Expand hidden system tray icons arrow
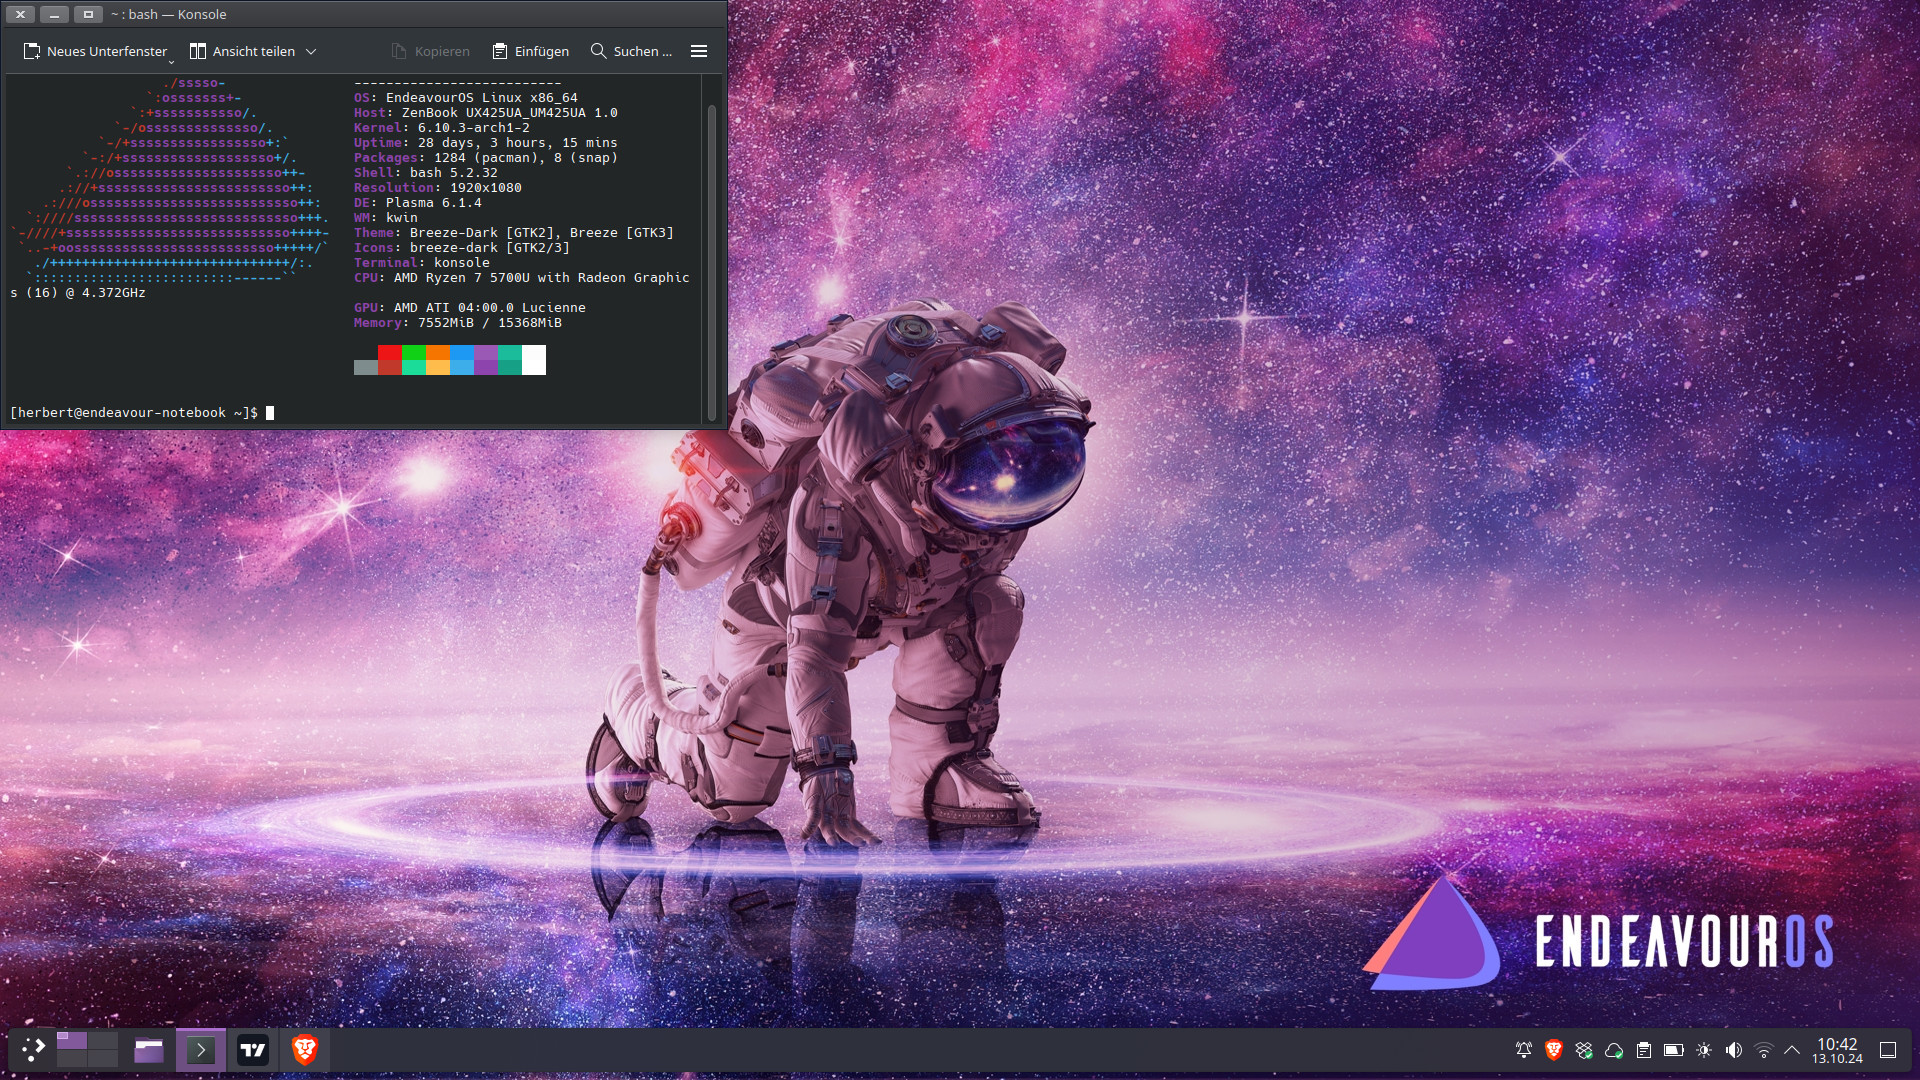 (1792, 1050)
